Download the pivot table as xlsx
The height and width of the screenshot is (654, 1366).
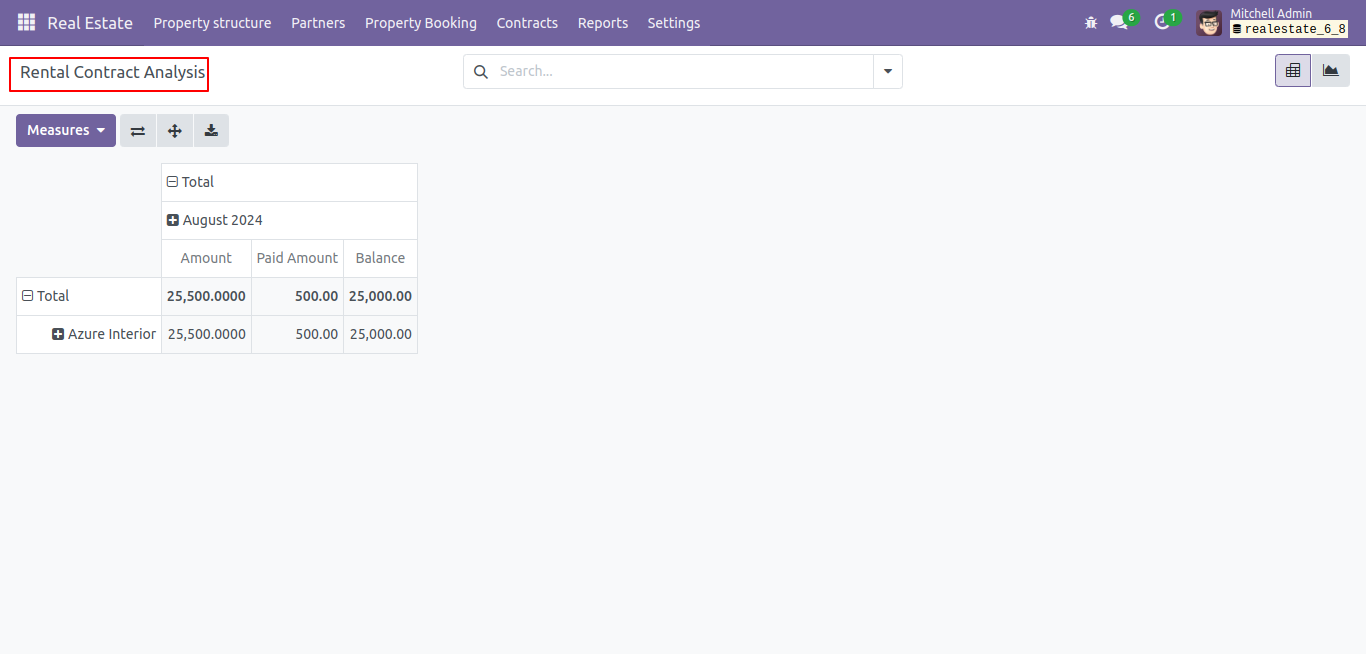pos(211,130)
